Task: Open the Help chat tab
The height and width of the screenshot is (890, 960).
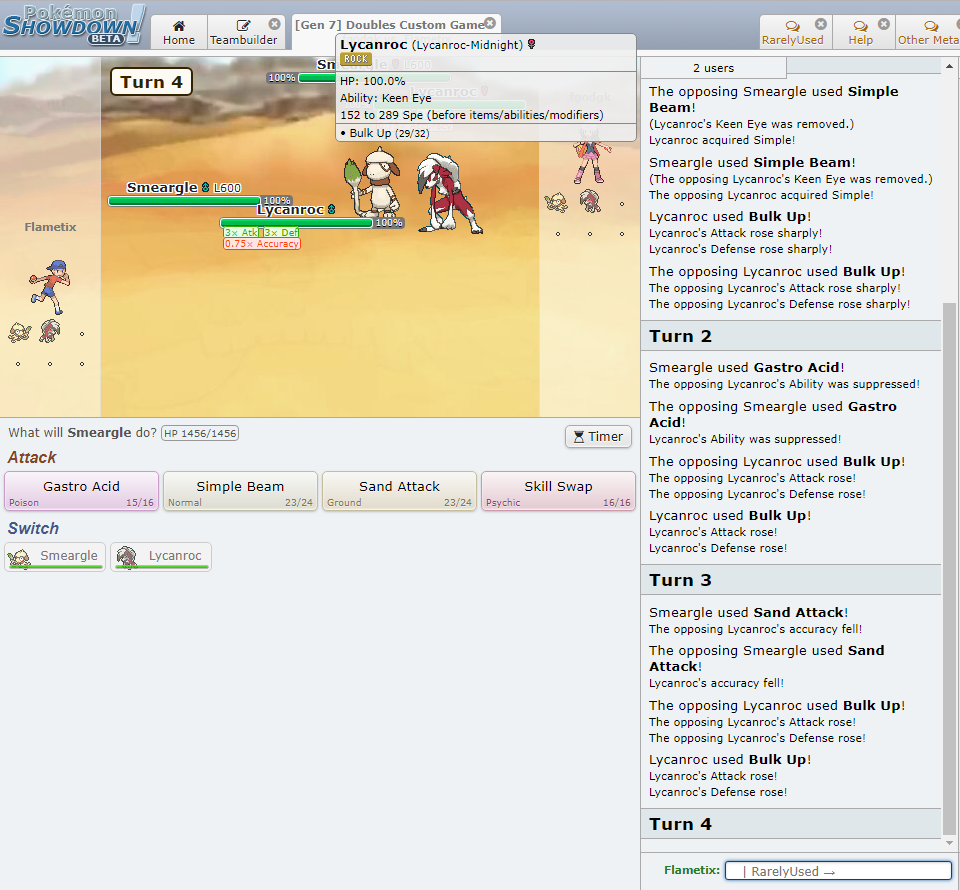Action: click(x=860, y=32)
